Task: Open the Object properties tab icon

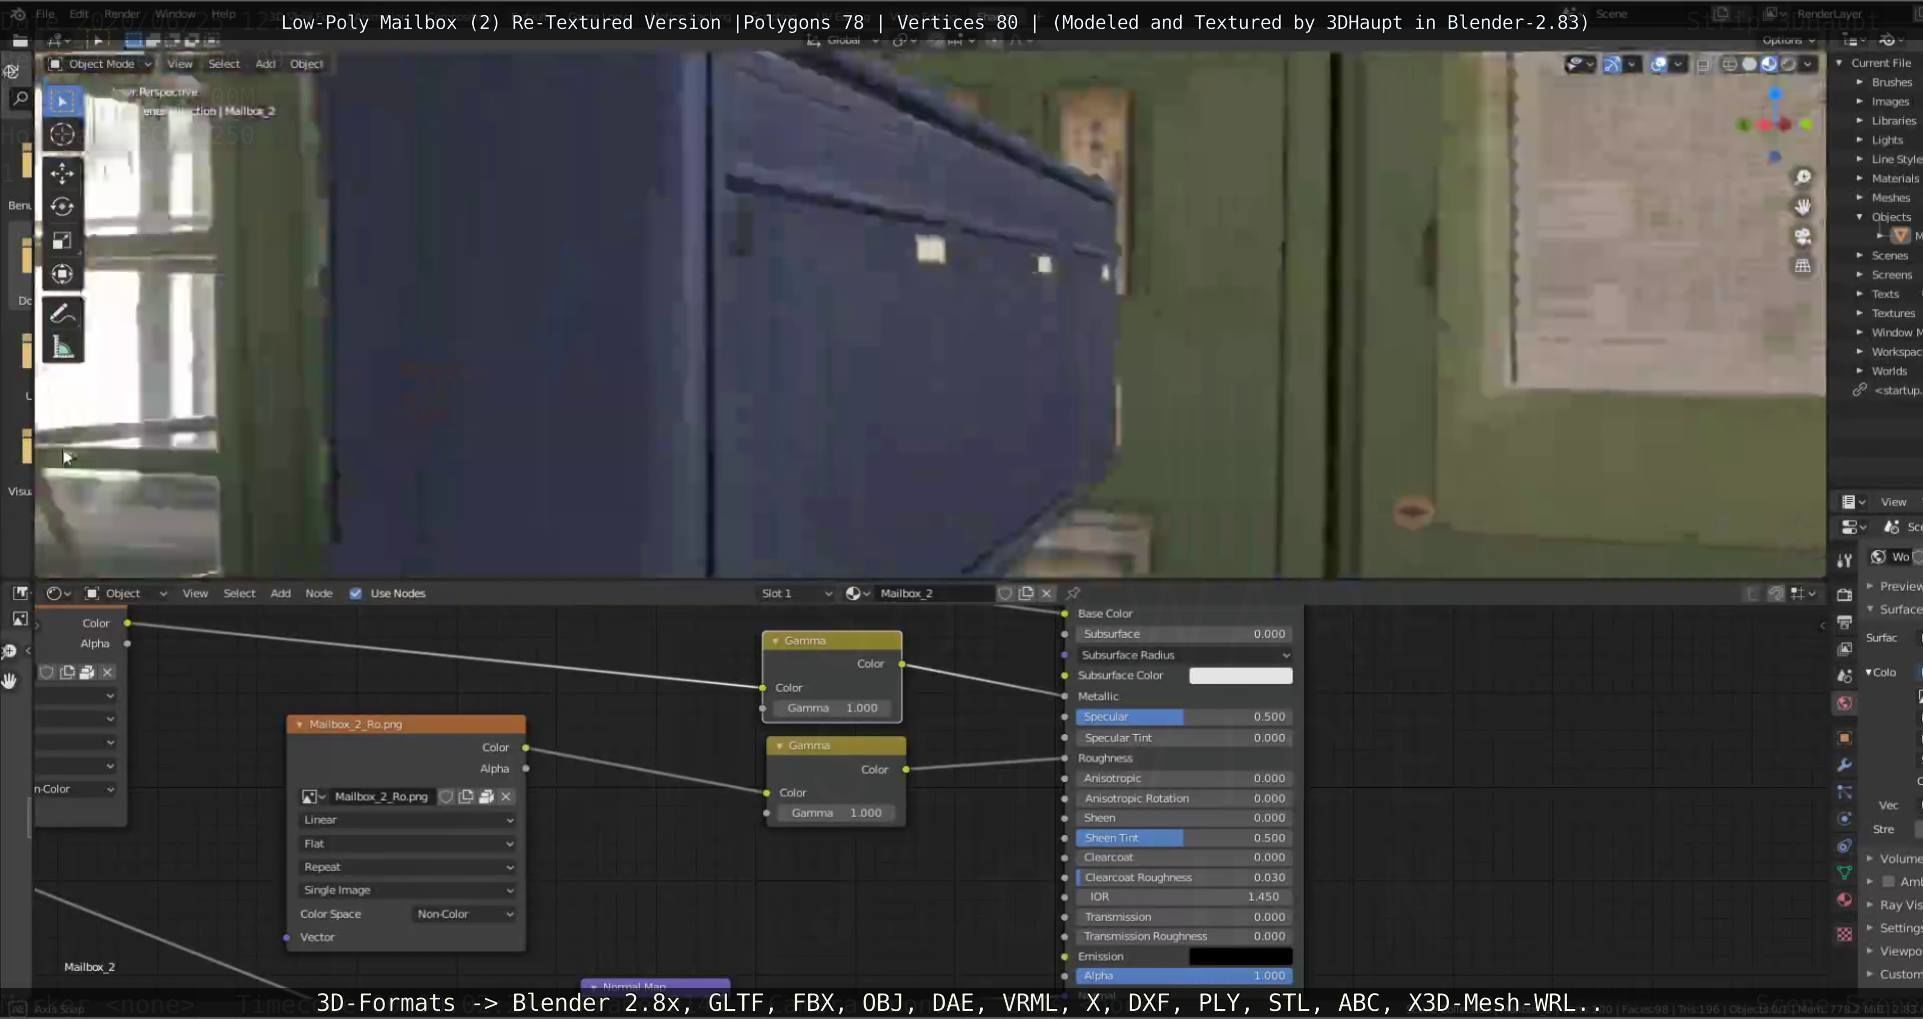Action: (x=1845, y=738)
